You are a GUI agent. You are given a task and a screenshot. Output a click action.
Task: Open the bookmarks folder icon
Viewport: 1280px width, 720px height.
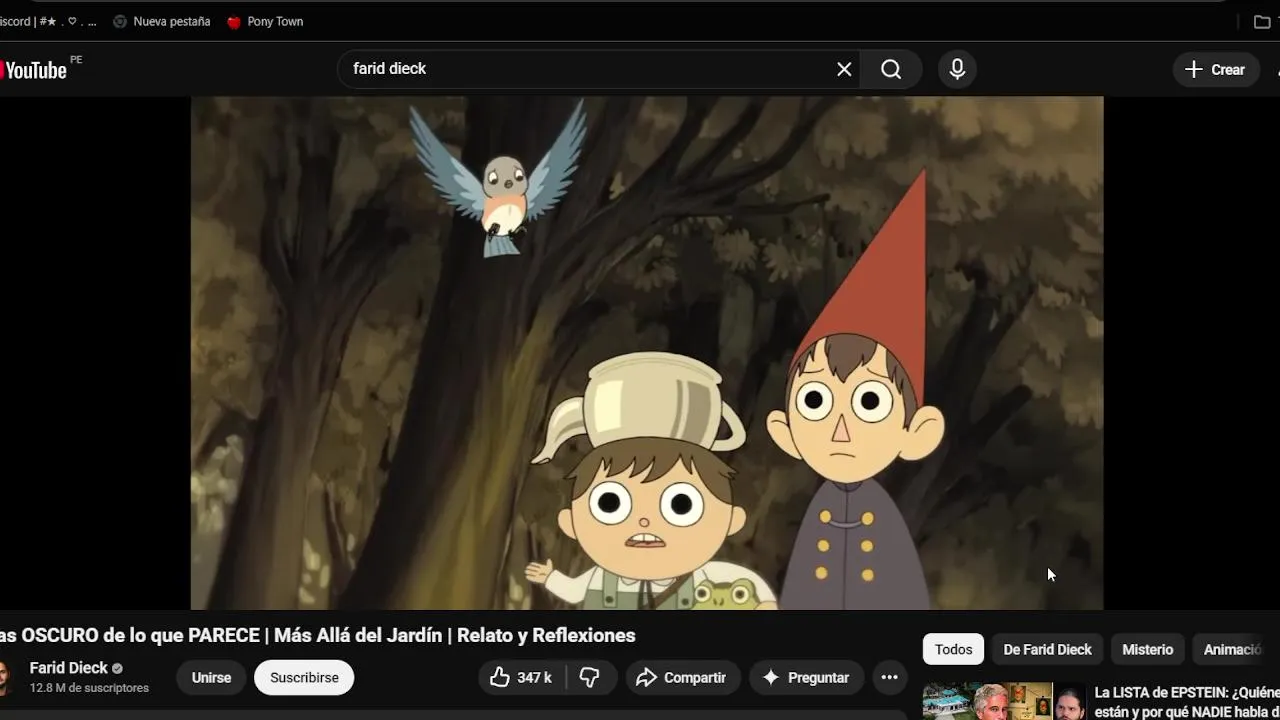click(x=1262, y=21)
